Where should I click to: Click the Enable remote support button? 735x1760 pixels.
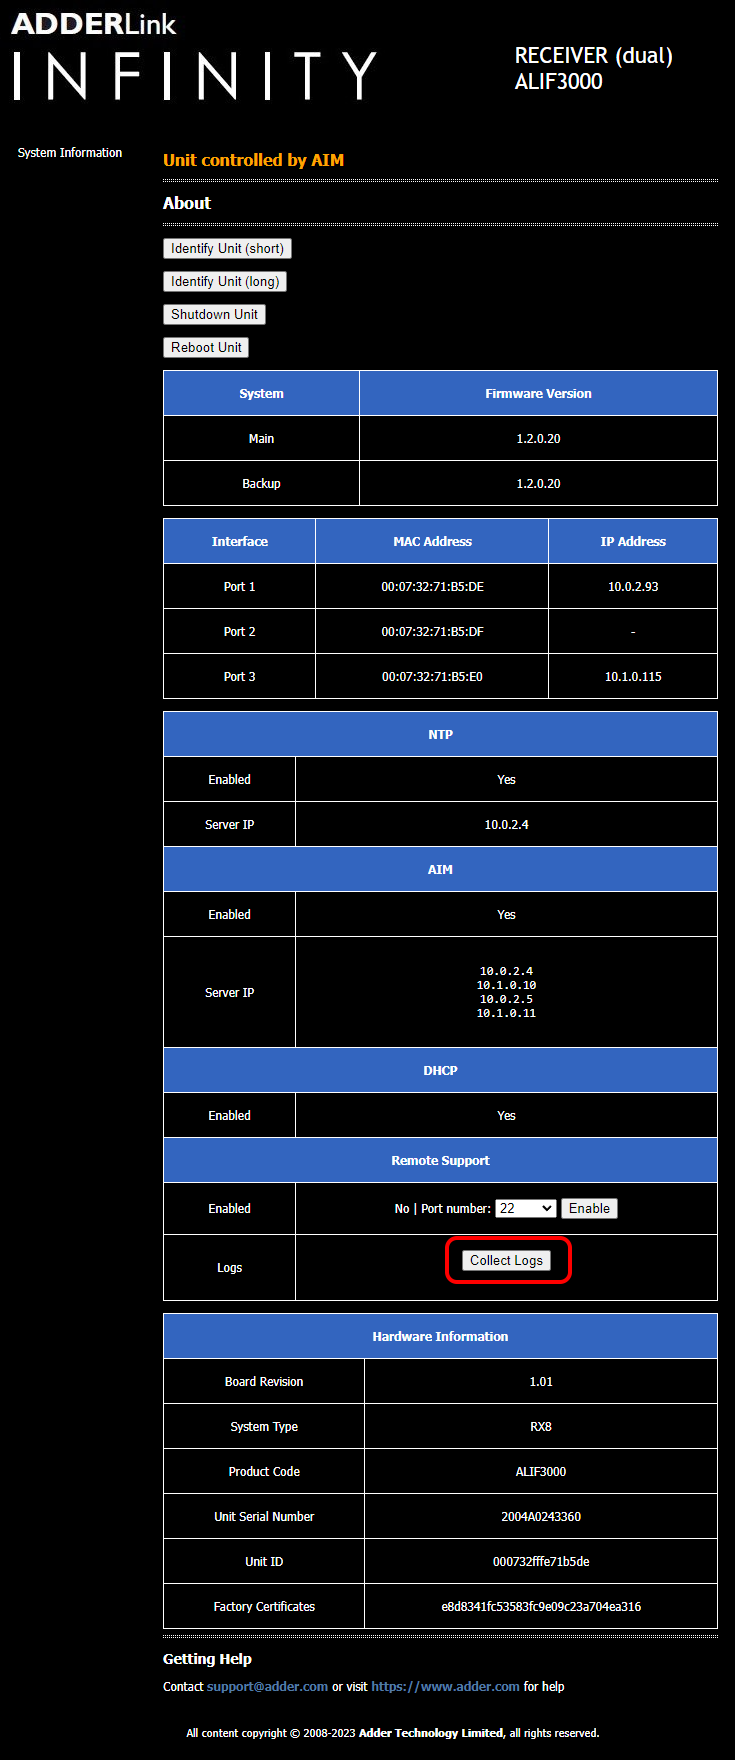coord(589,1208)
